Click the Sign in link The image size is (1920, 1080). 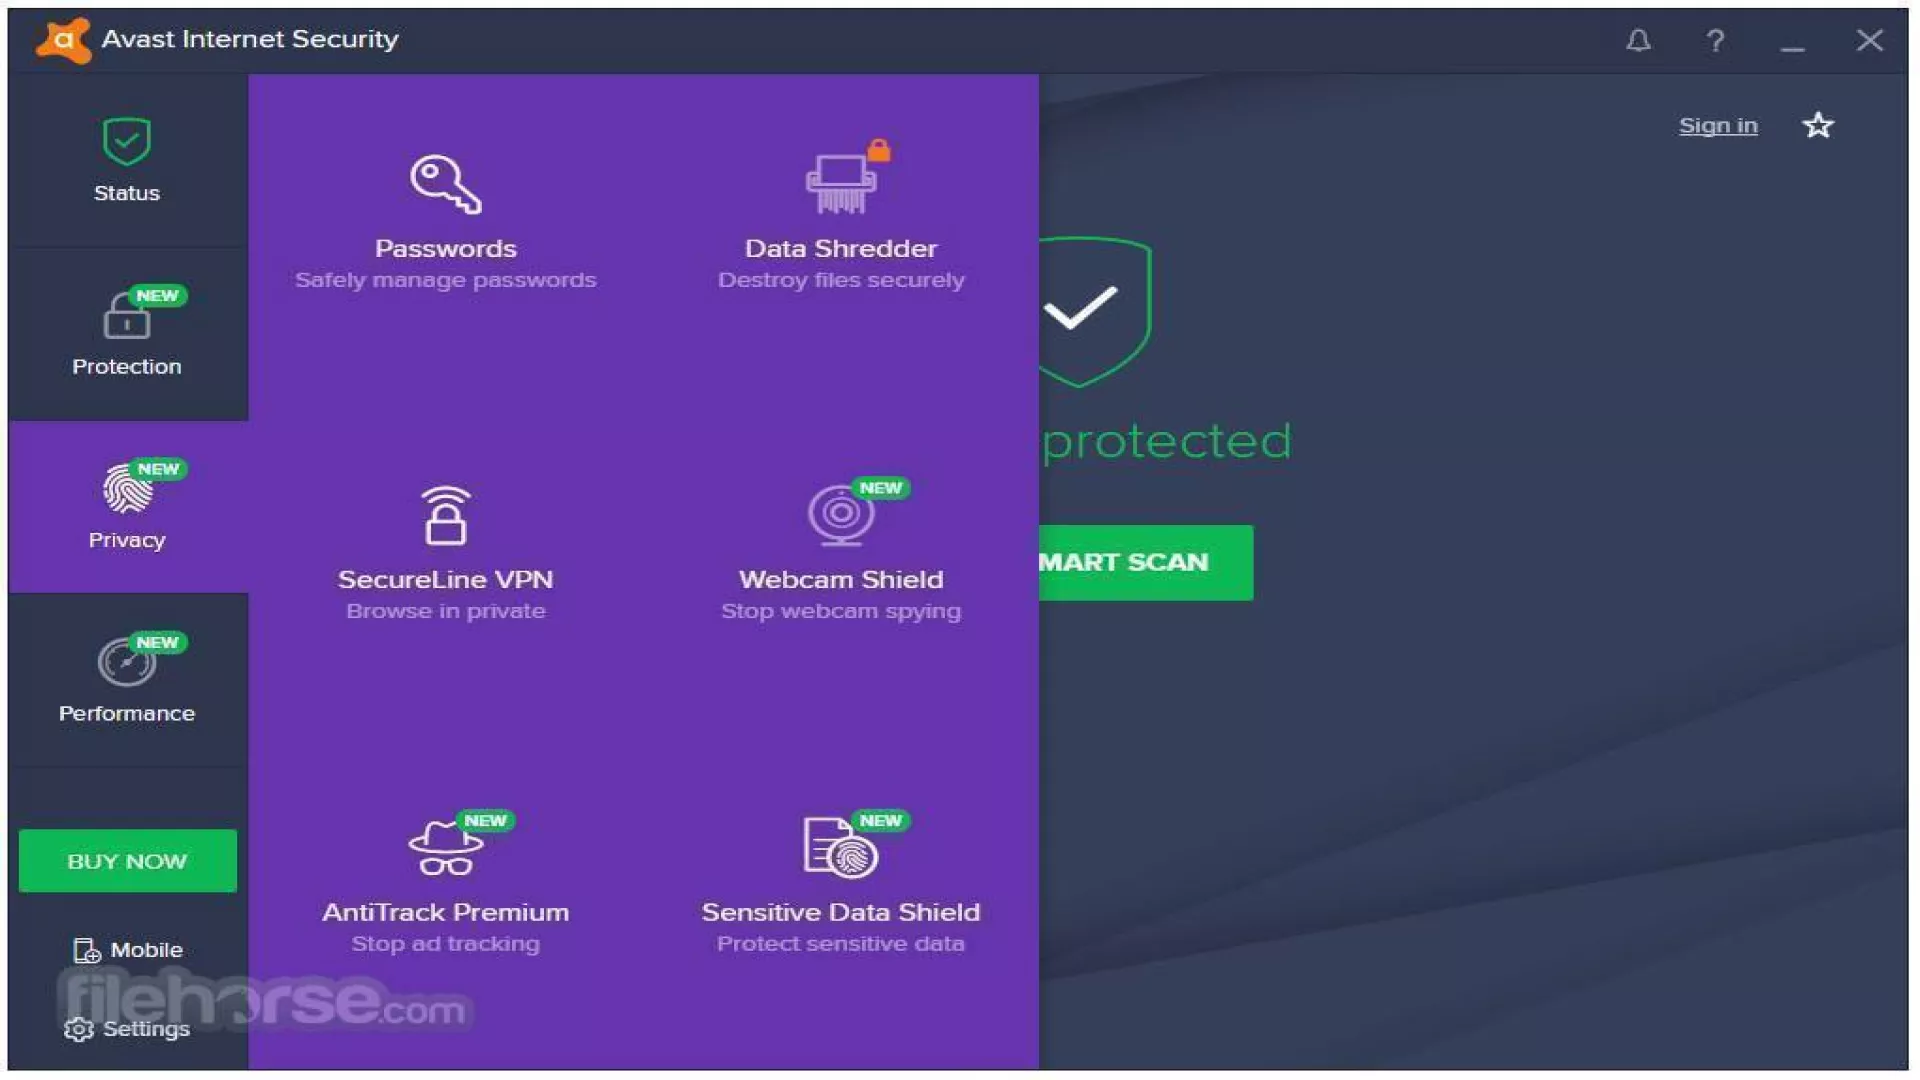[1717, 126]
